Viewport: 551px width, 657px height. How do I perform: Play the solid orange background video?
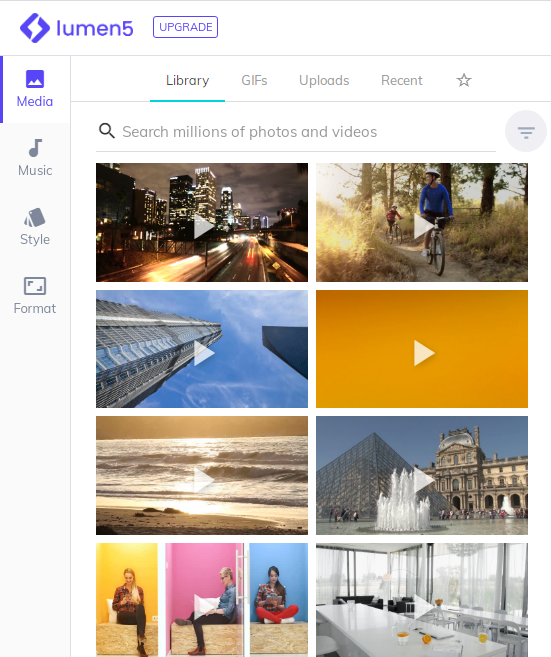click(x=422, y=349)
